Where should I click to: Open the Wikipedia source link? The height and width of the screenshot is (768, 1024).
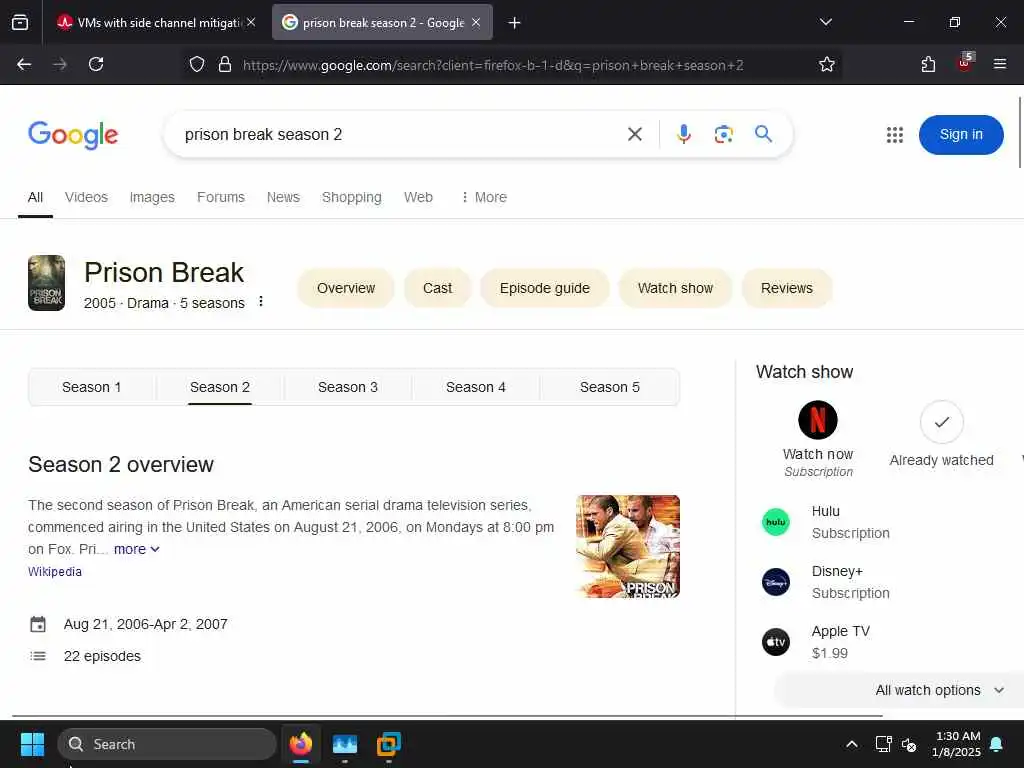[x=55, y=571]
